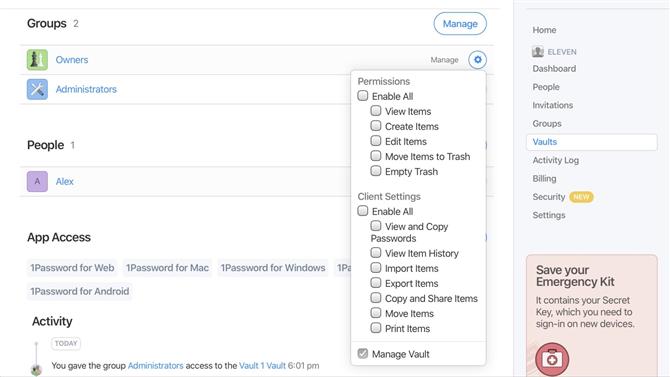Enable Print Items checkbox
This screenshot has width=670, height=377.
click(x=376, y=328)
